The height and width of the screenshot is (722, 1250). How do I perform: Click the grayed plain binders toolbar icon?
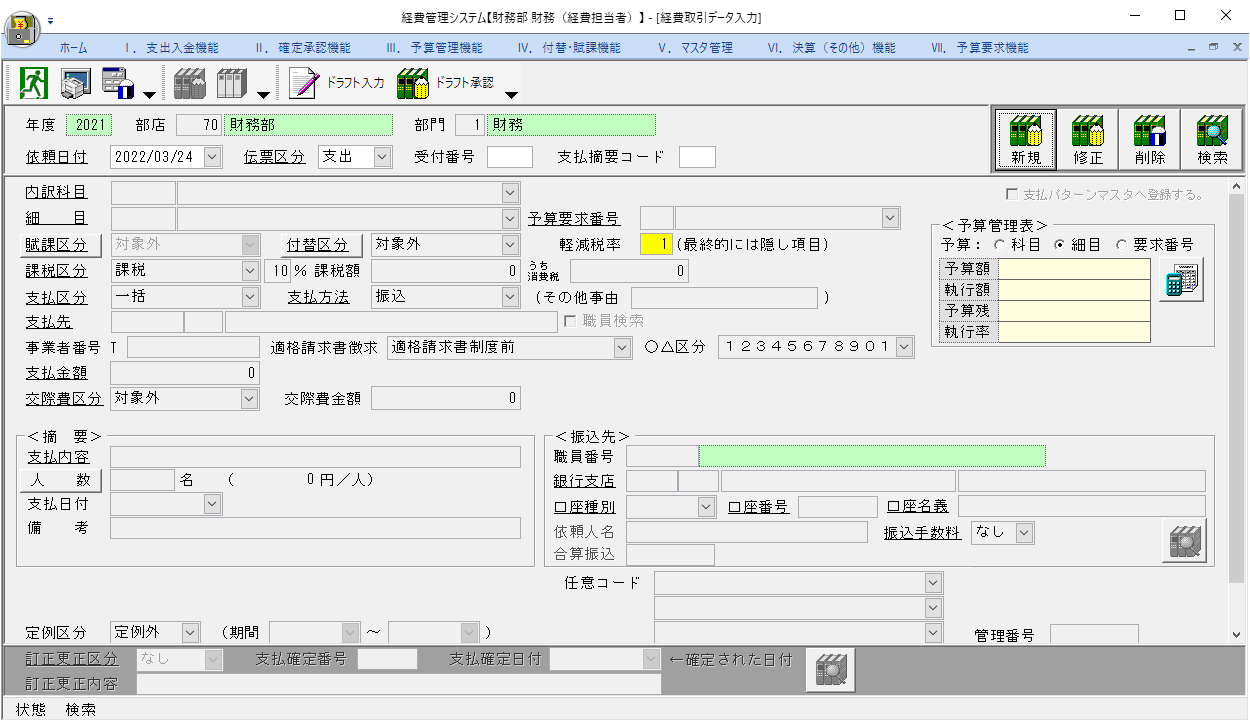[231, 84]
